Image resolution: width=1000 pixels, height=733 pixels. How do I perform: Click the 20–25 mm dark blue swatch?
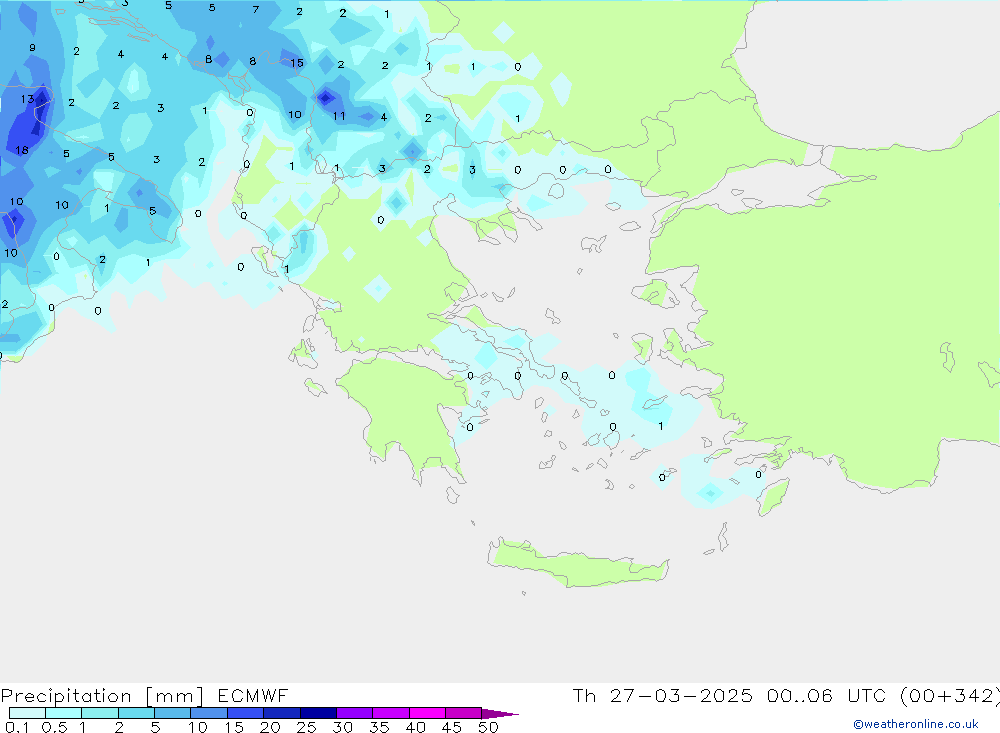281,713
